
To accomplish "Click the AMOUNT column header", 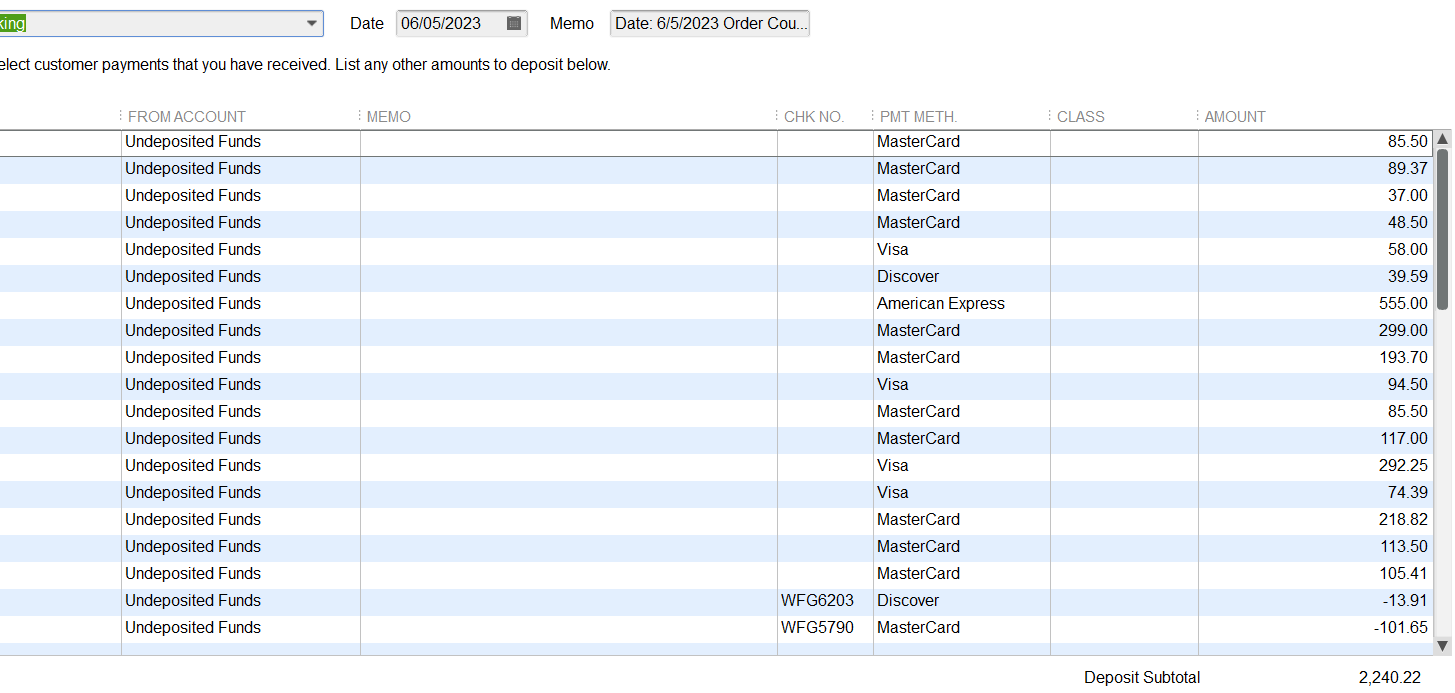I will point(1235,117).
